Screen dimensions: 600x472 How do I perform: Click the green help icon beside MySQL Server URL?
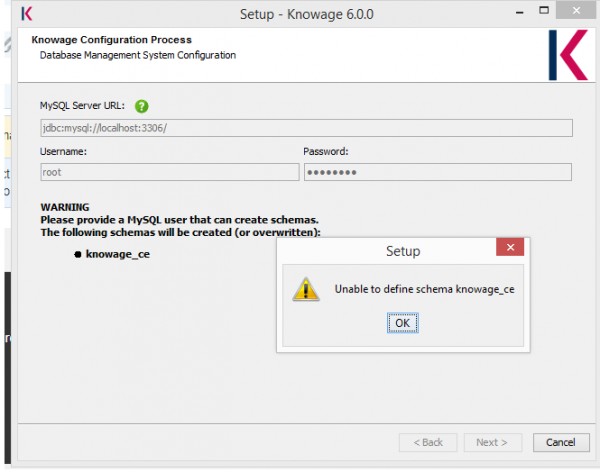(142, 106)
